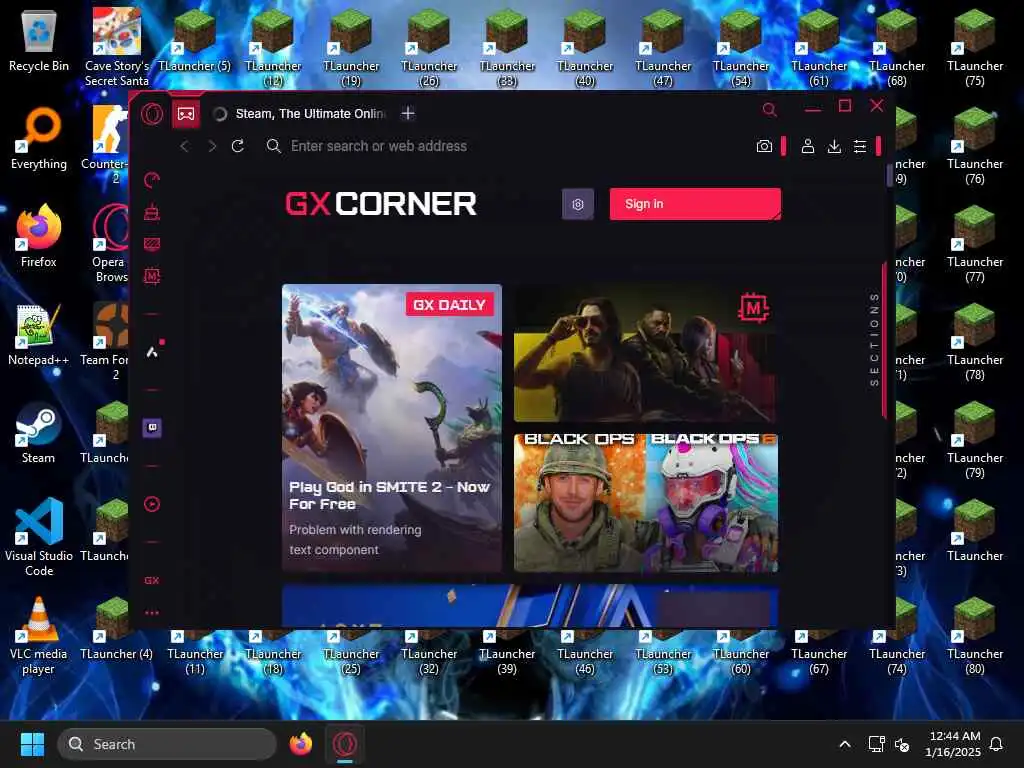This screenshot has width=1024, height=768.
Task: Click the taskbar Search box
Action: pyautogui.click(x=167, y=744)
